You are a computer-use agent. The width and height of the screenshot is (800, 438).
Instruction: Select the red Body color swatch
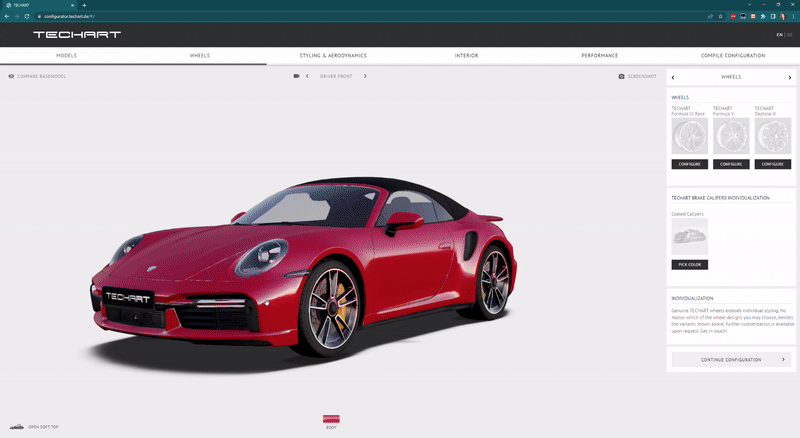[x=331, y=419]
